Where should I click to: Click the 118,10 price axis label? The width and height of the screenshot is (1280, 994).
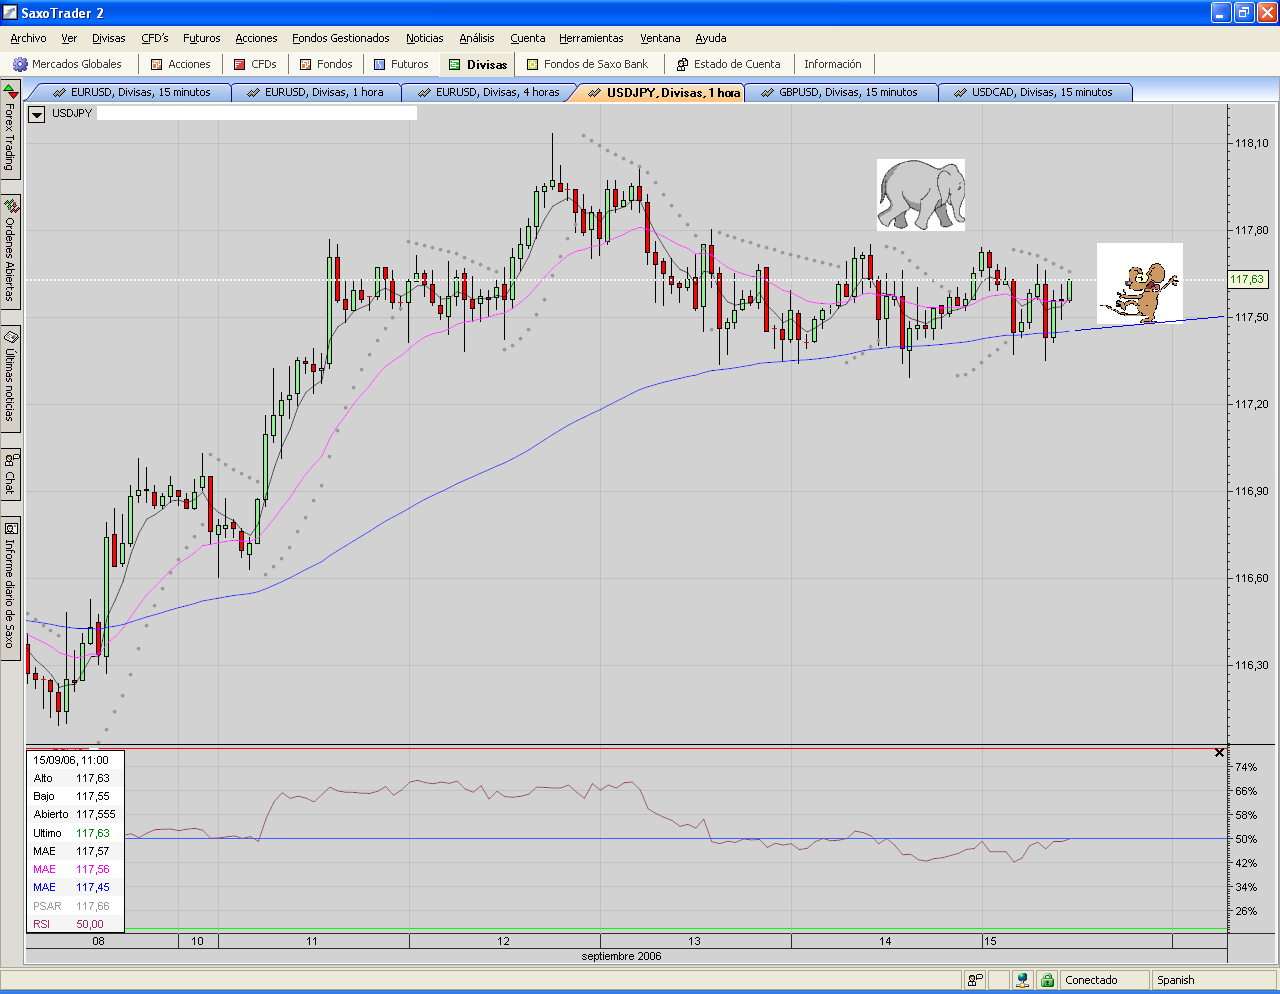click(1252, 143)
